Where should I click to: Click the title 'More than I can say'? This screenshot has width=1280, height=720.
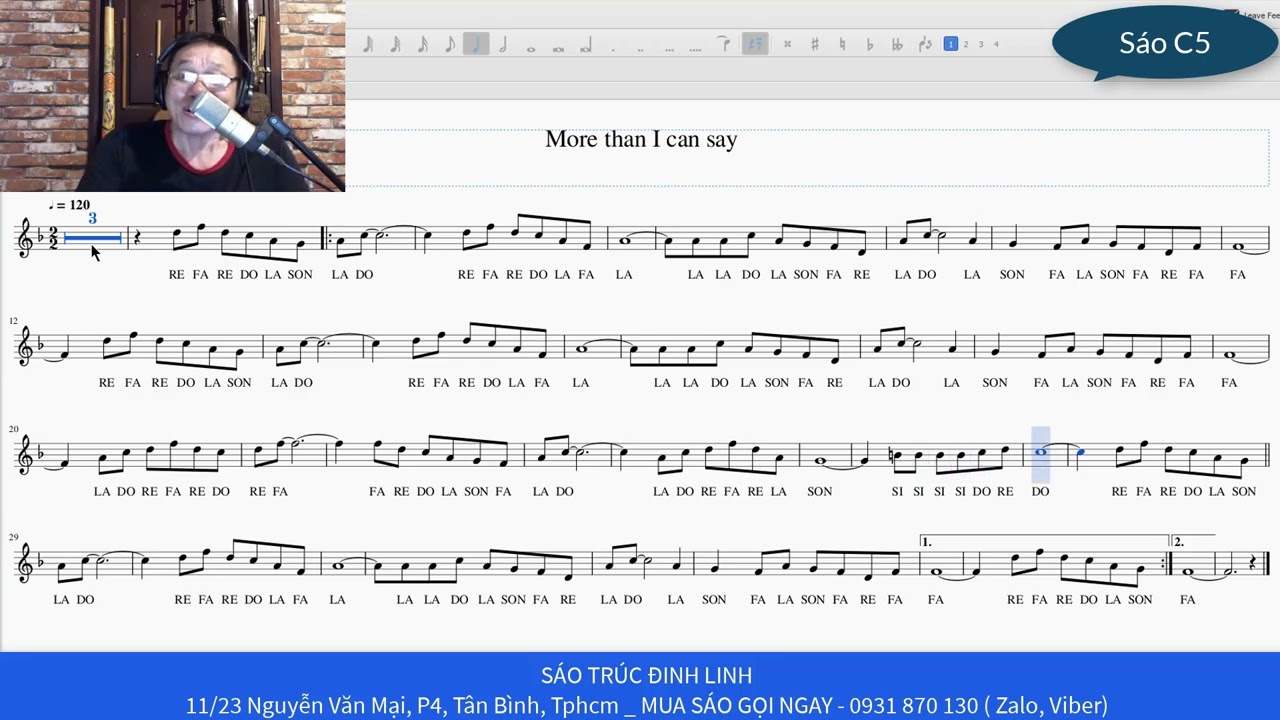click(641, 140)
